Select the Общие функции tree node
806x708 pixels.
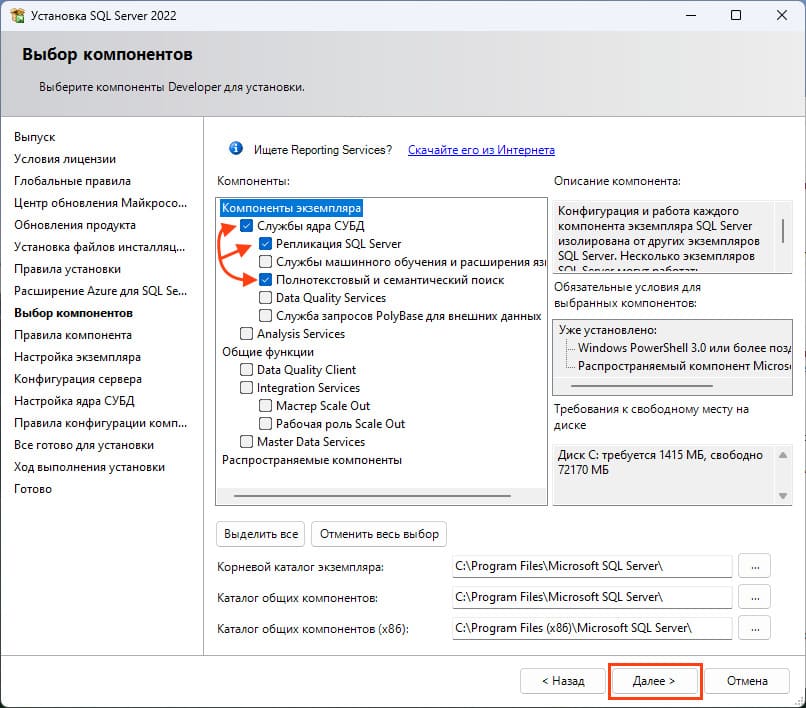268,352
